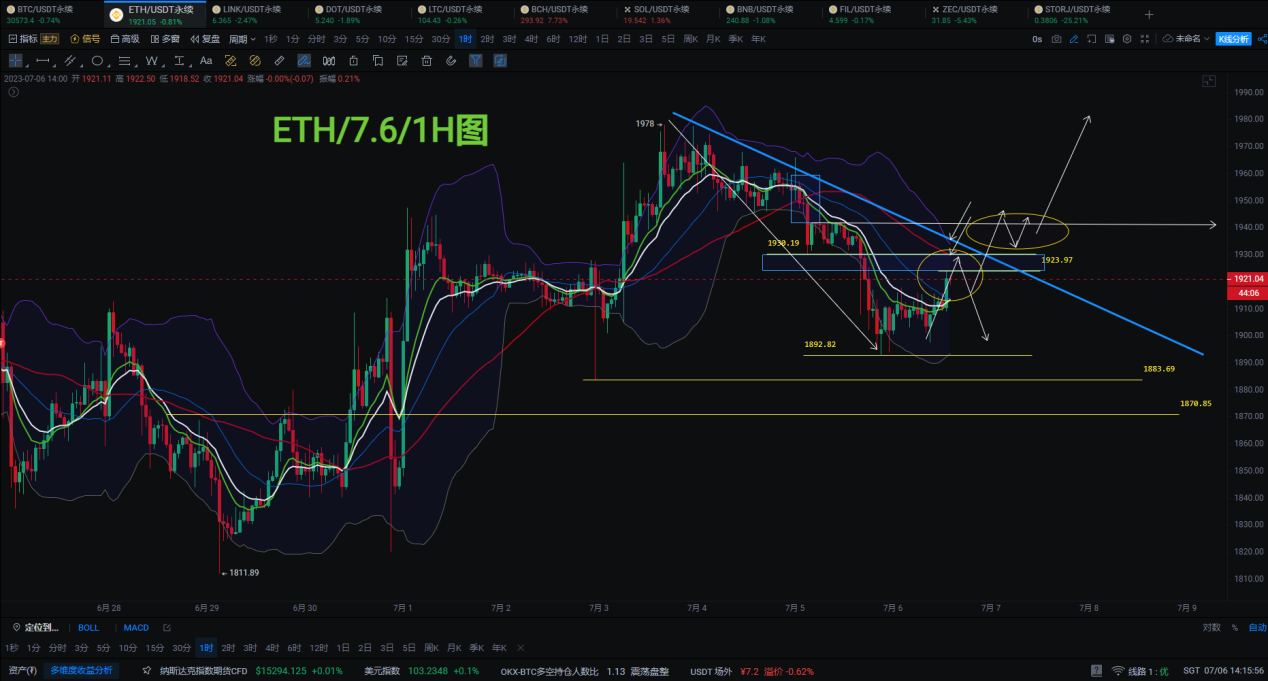This screenshot has height=681, width=1268.
Task: Close the bottom period bar with X
Action: click(x=520, y=648)
